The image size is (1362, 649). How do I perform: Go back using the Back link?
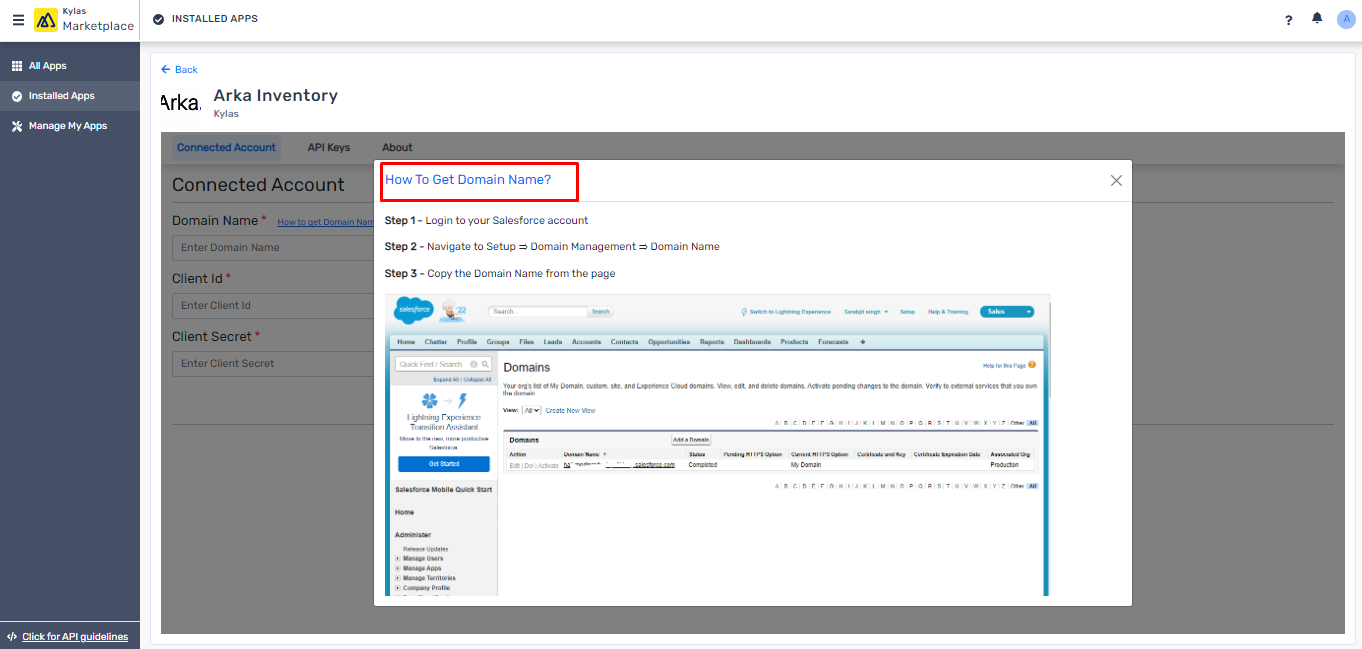pos(180,70)
